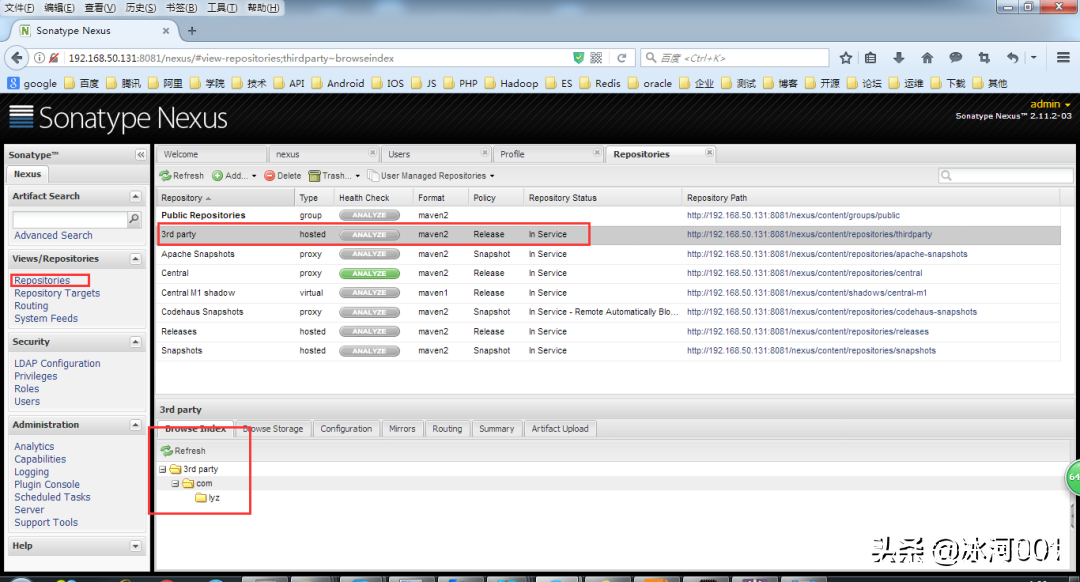Open System Feeds link
This screenshot has width=1080, height=582.
pyautogui.click(x=46, y=319)
